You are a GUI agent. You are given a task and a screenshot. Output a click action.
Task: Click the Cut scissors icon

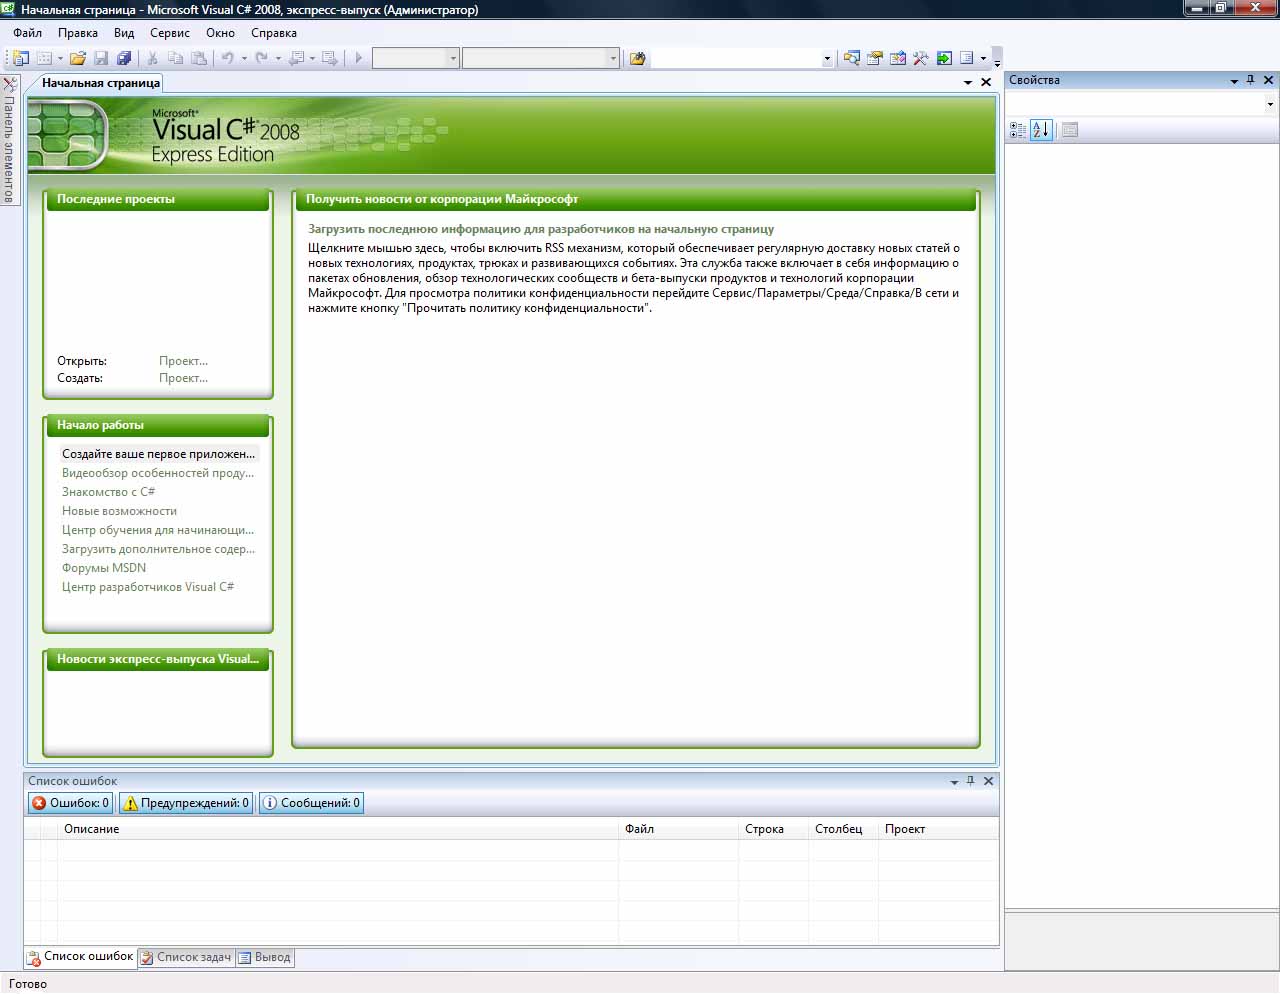point(153,58)
